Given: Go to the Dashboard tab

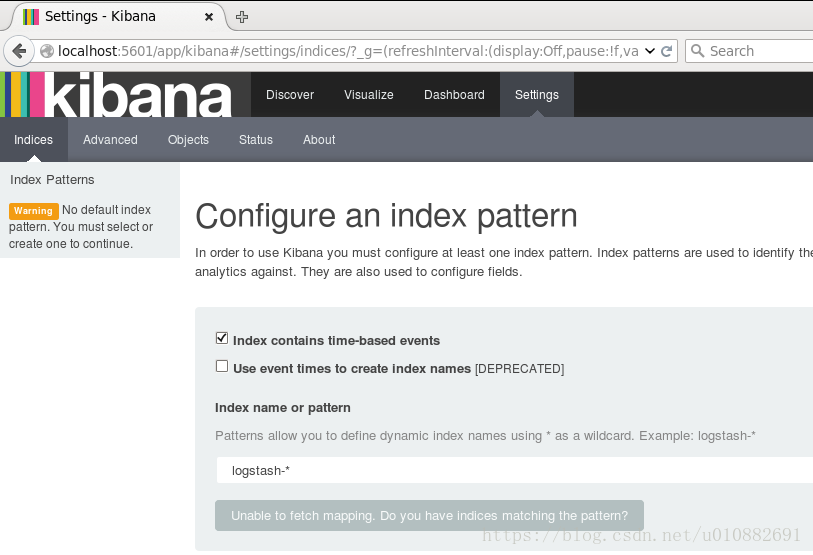Looking at the screenshot, I should point(454,94).
